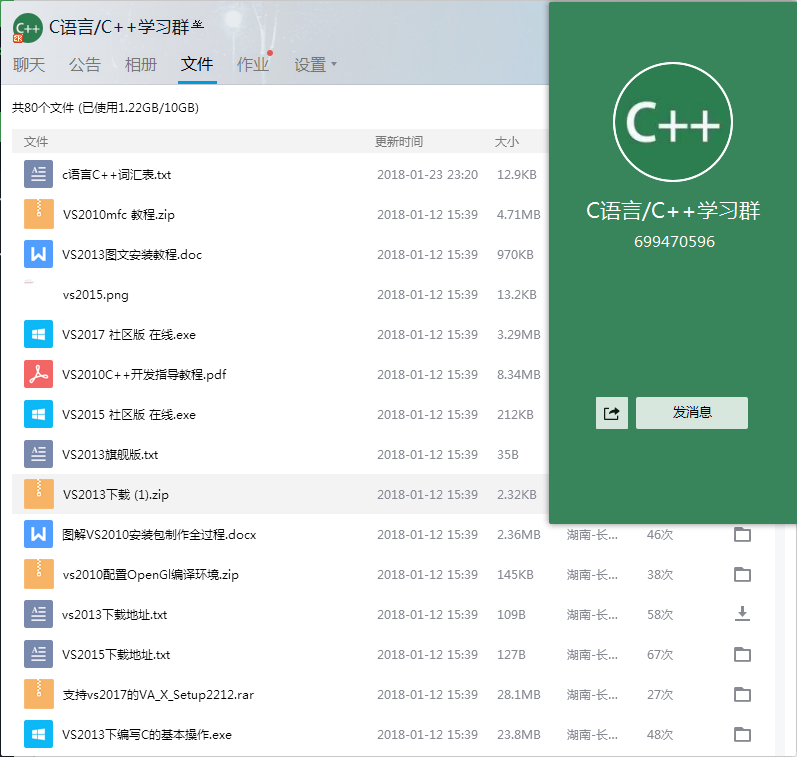Viewport: 797px width, 757px height.
Task: Click the 共80个文件 storage usage text
Action: pos(105,108)
